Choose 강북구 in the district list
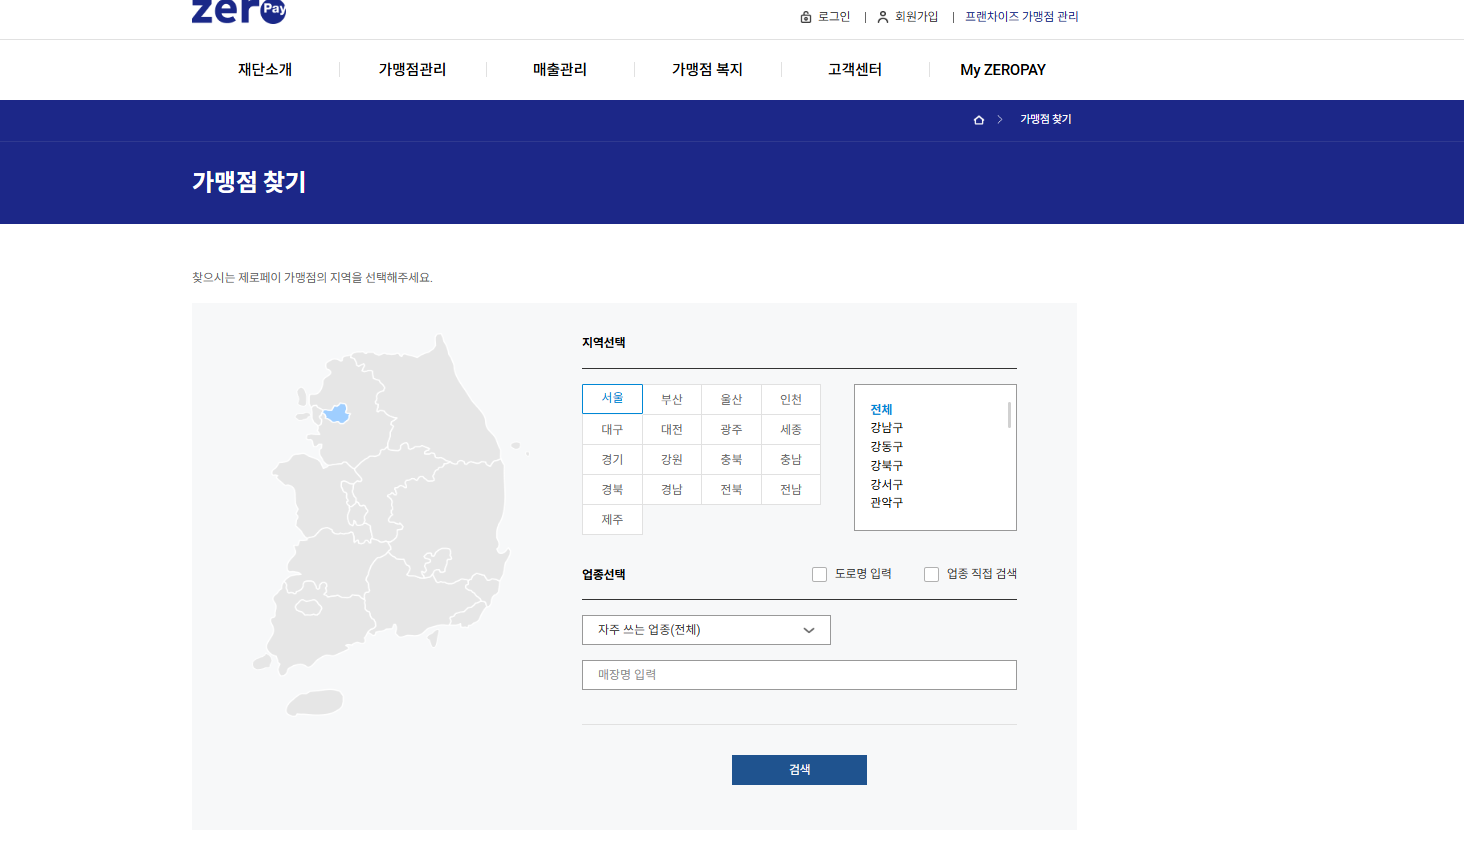The height and width of the screenshot is (854, 1464). [886, 466]
